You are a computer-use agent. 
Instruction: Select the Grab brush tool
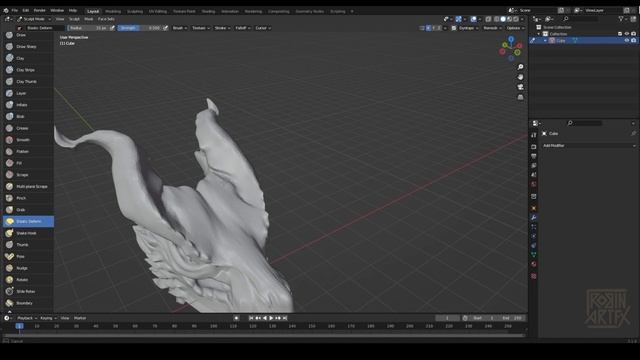tap(28, 210)
